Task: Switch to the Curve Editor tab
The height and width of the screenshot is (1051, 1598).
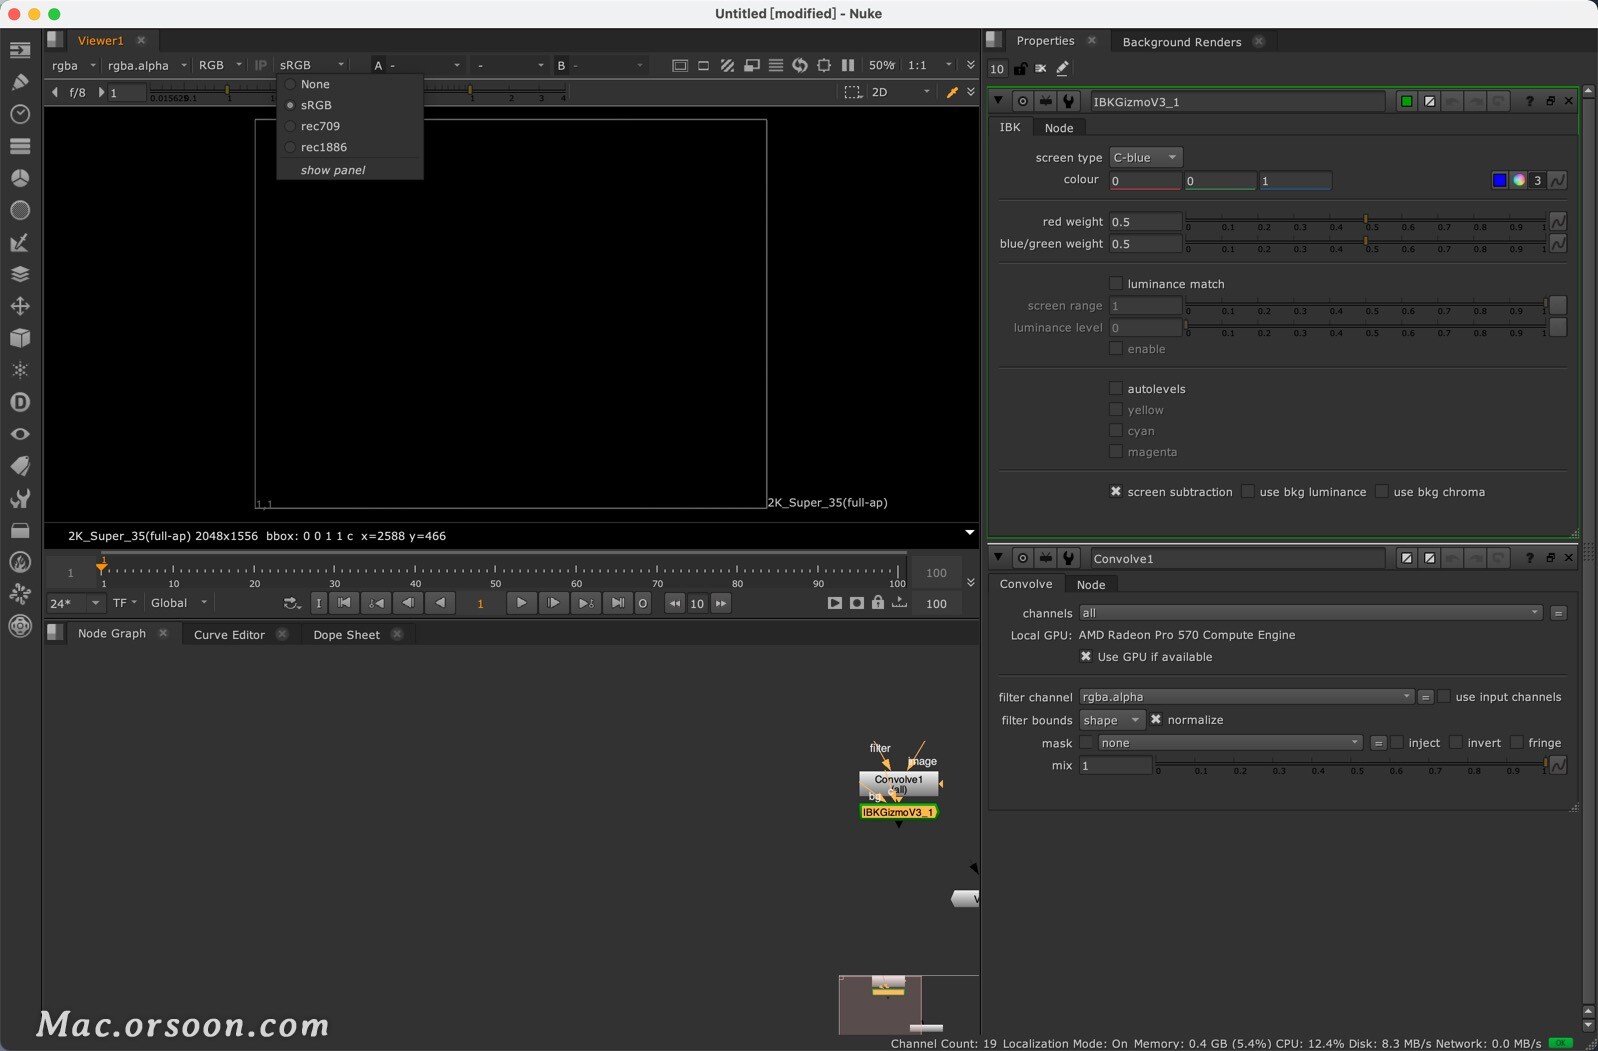Action: click(229, 635)
